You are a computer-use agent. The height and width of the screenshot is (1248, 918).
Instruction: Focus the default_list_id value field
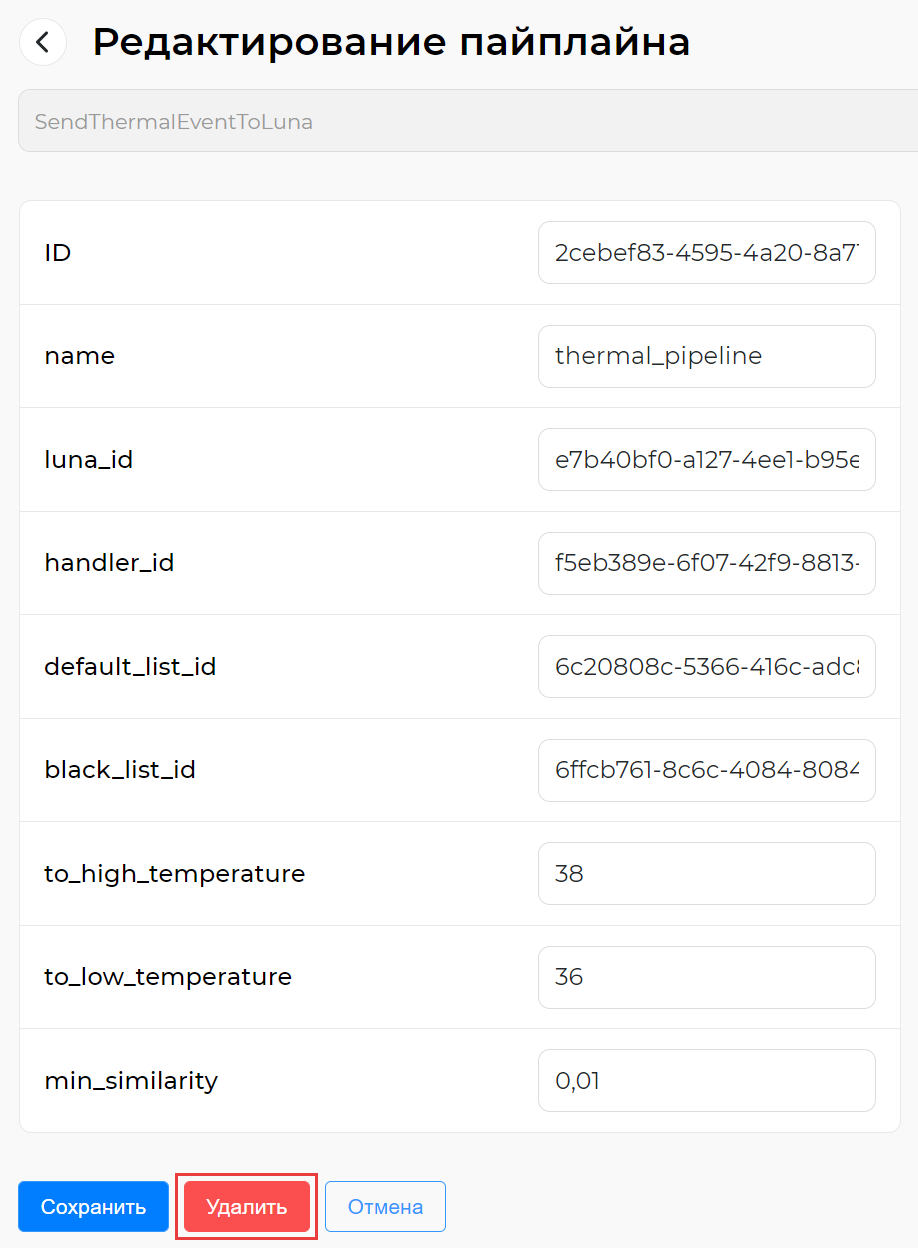point(707,666)
